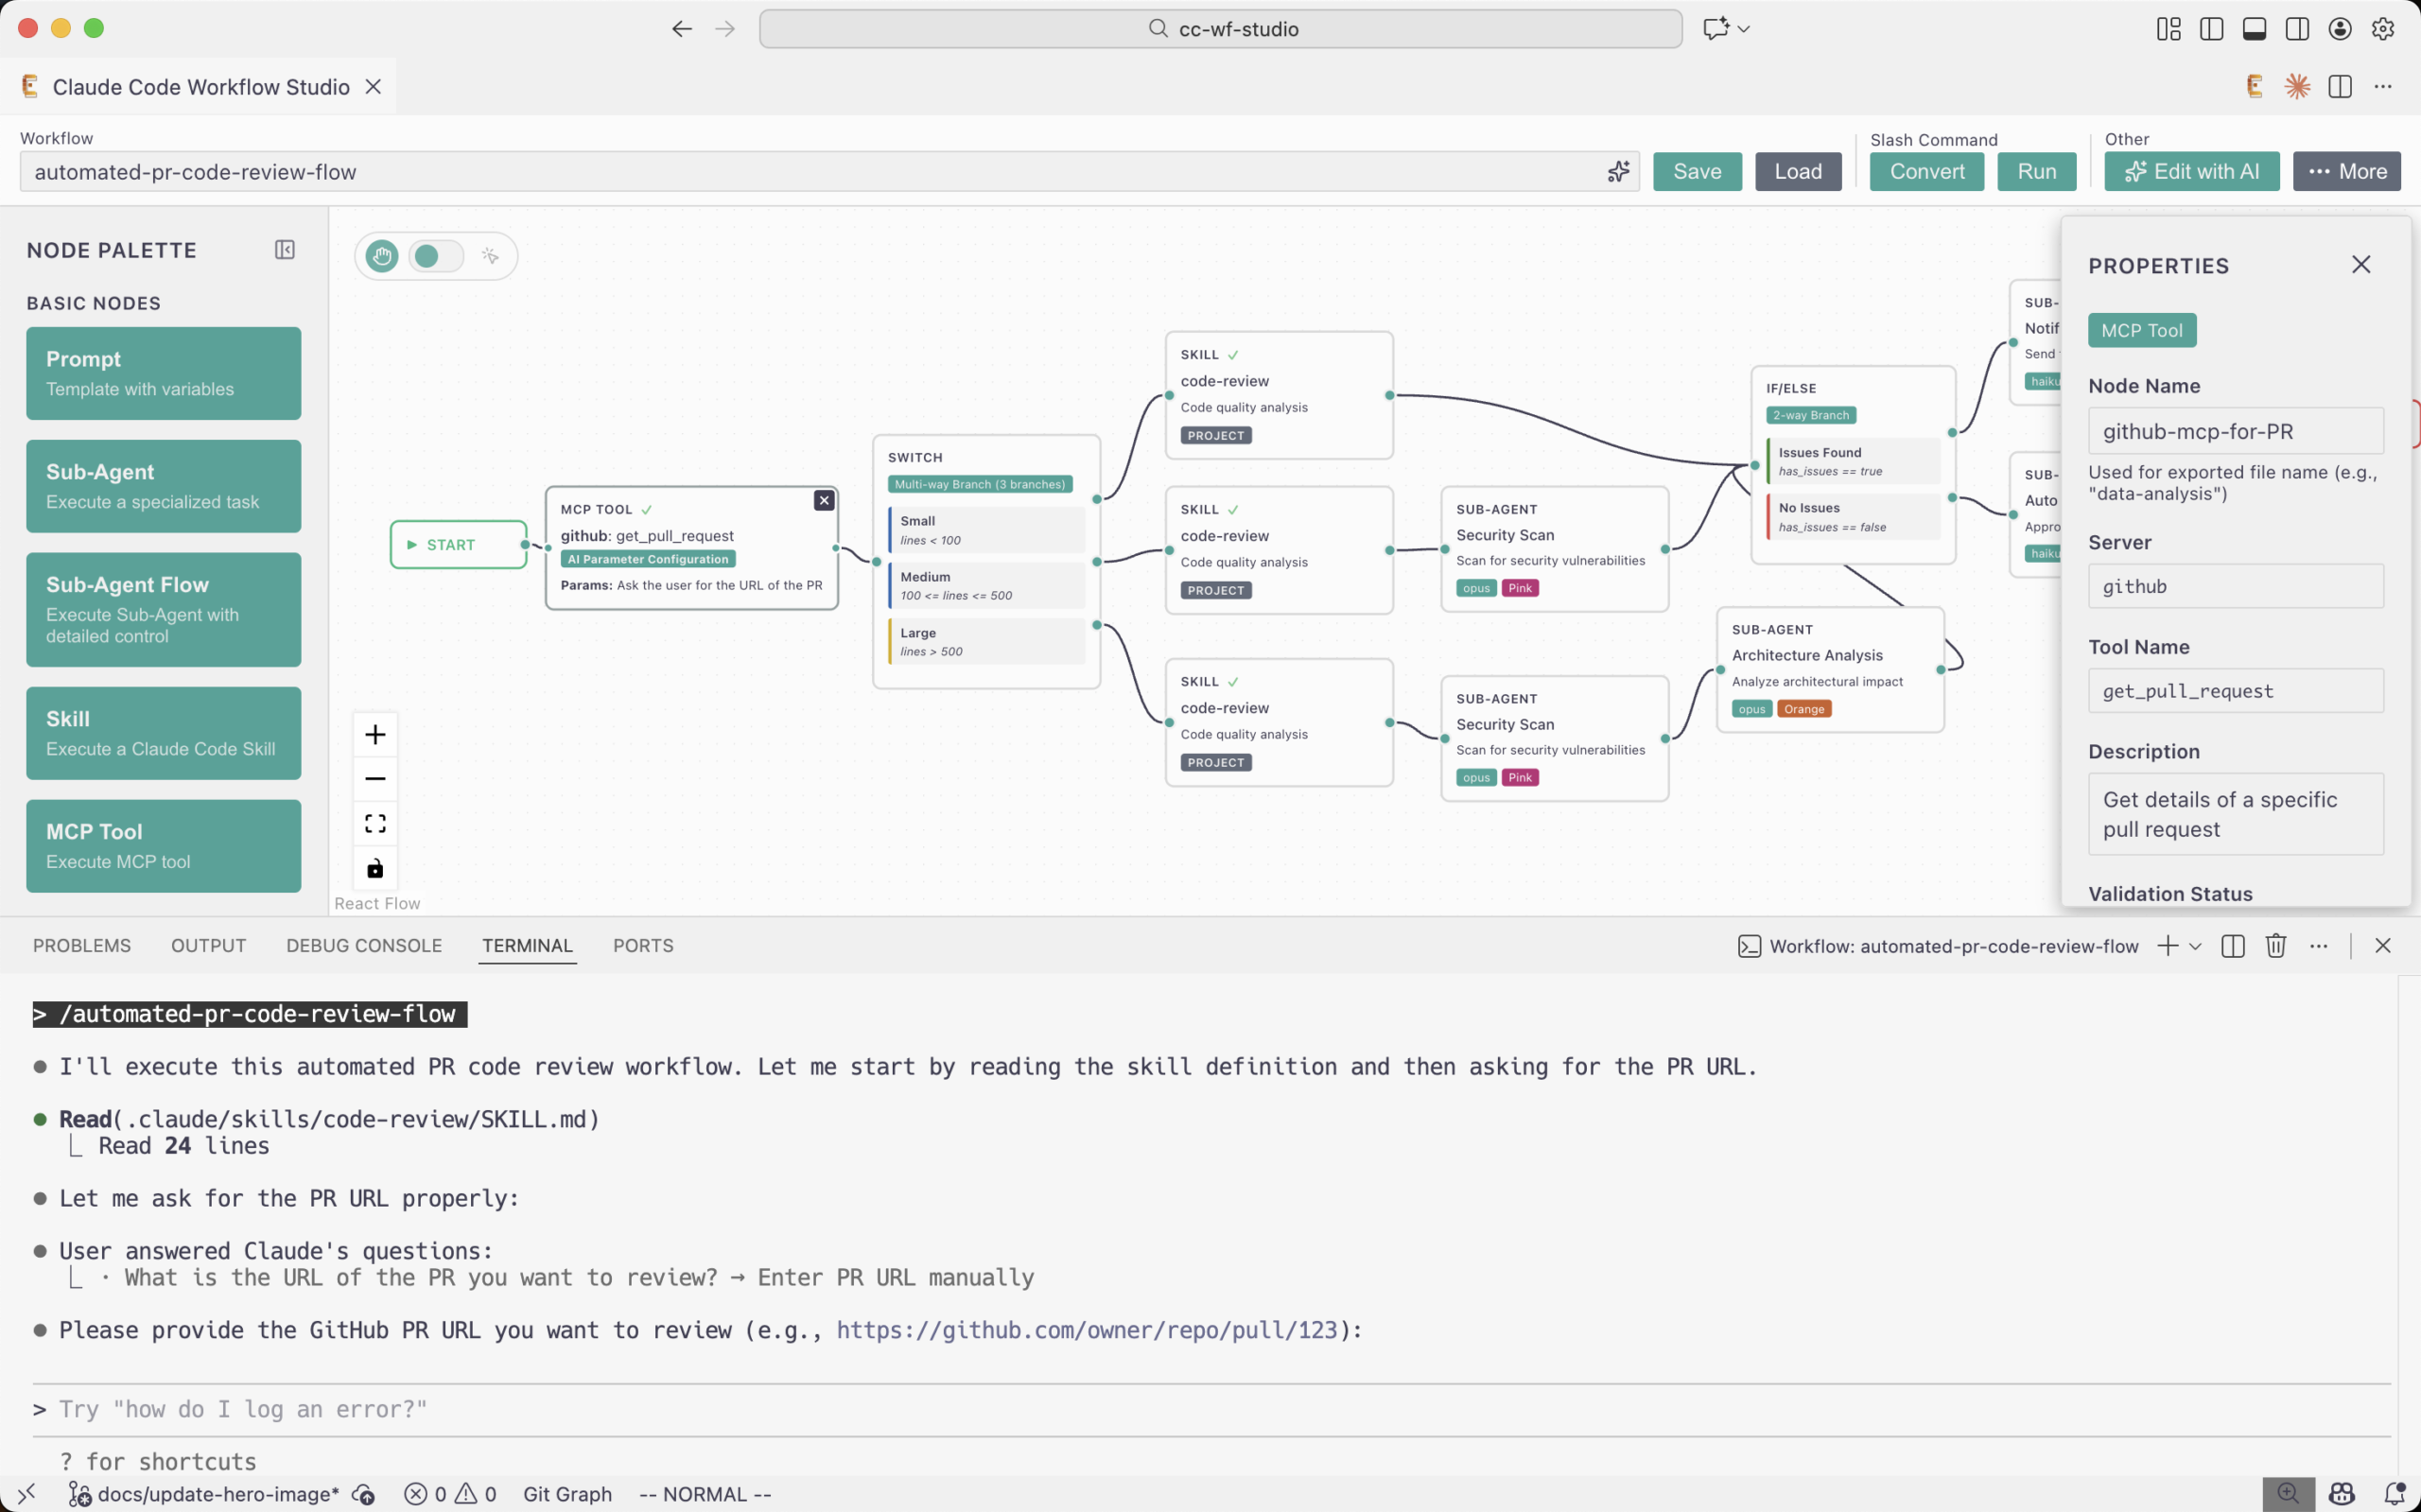This screenshot has width=2421, height=1512.
Task: Zoom in using the plus control on canvas
Action: (375, 733)
